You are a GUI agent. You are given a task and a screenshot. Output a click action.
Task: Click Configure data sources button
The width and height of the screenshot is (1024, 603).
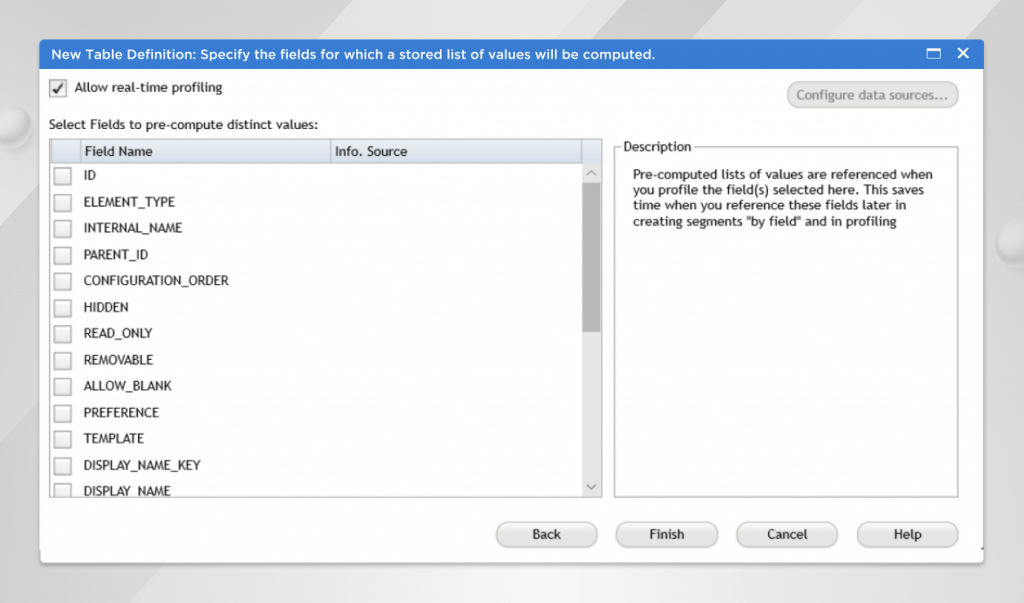pos(872,95)
